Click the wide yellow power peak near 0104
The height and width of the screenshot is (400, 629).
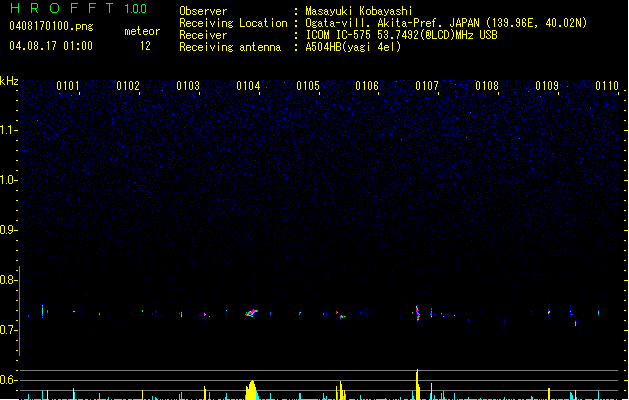point(251,390)
